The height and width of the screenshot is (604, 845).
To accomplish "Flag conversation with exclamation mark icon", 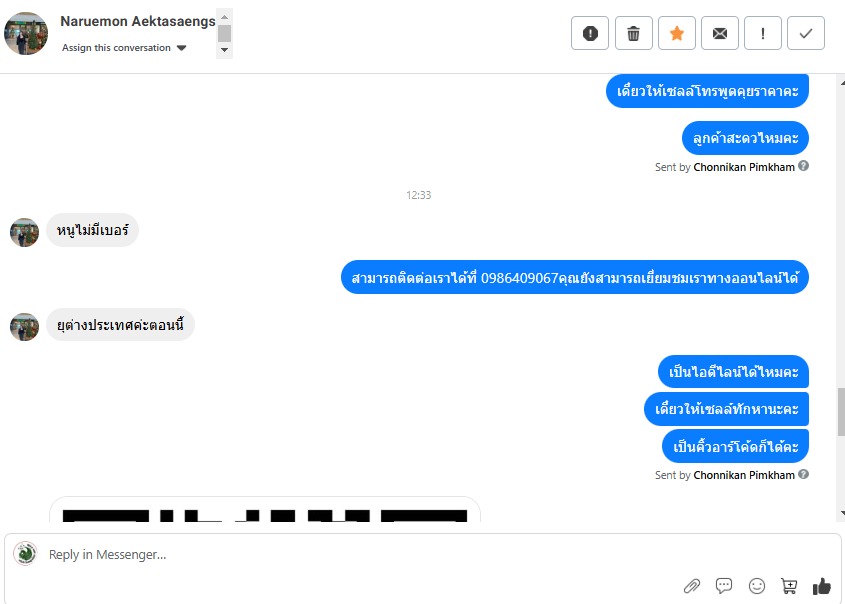I will [763, 33].
